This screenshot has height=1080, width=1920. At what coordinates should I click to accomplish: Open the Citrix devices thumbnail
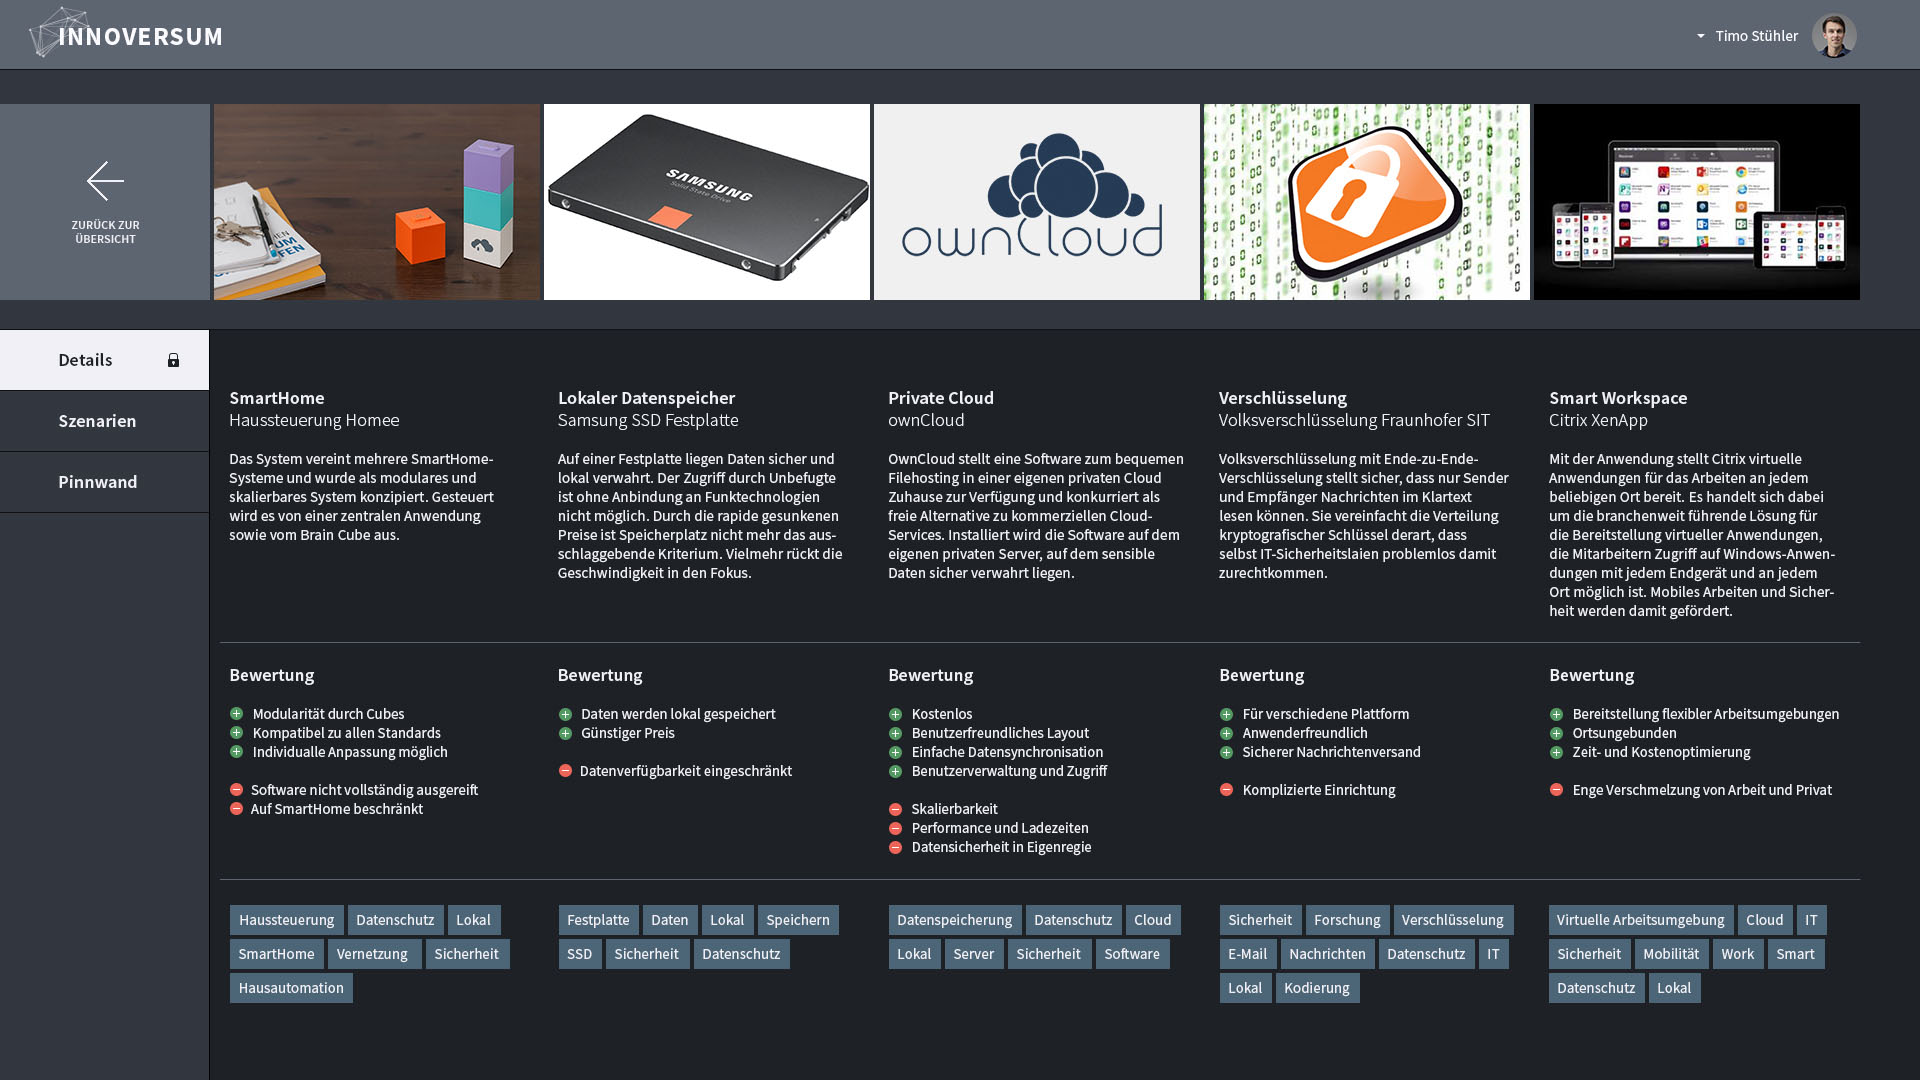click(x=1696, y=202)
